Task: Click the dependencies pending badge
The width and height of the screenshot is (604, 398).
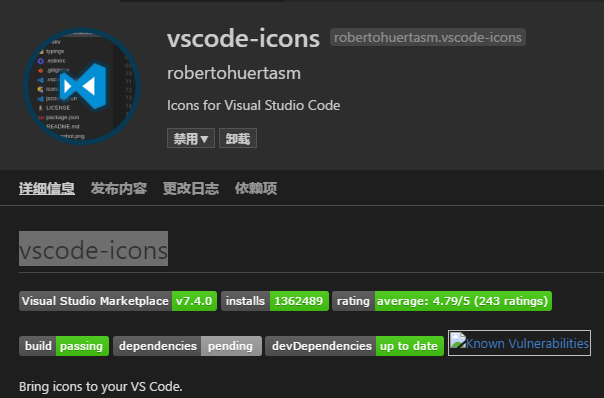Action: point(188,346)
